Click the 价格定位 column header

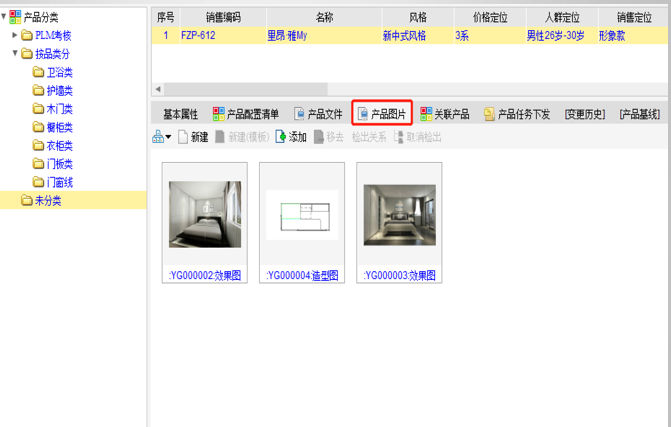(x=490, y=17)
